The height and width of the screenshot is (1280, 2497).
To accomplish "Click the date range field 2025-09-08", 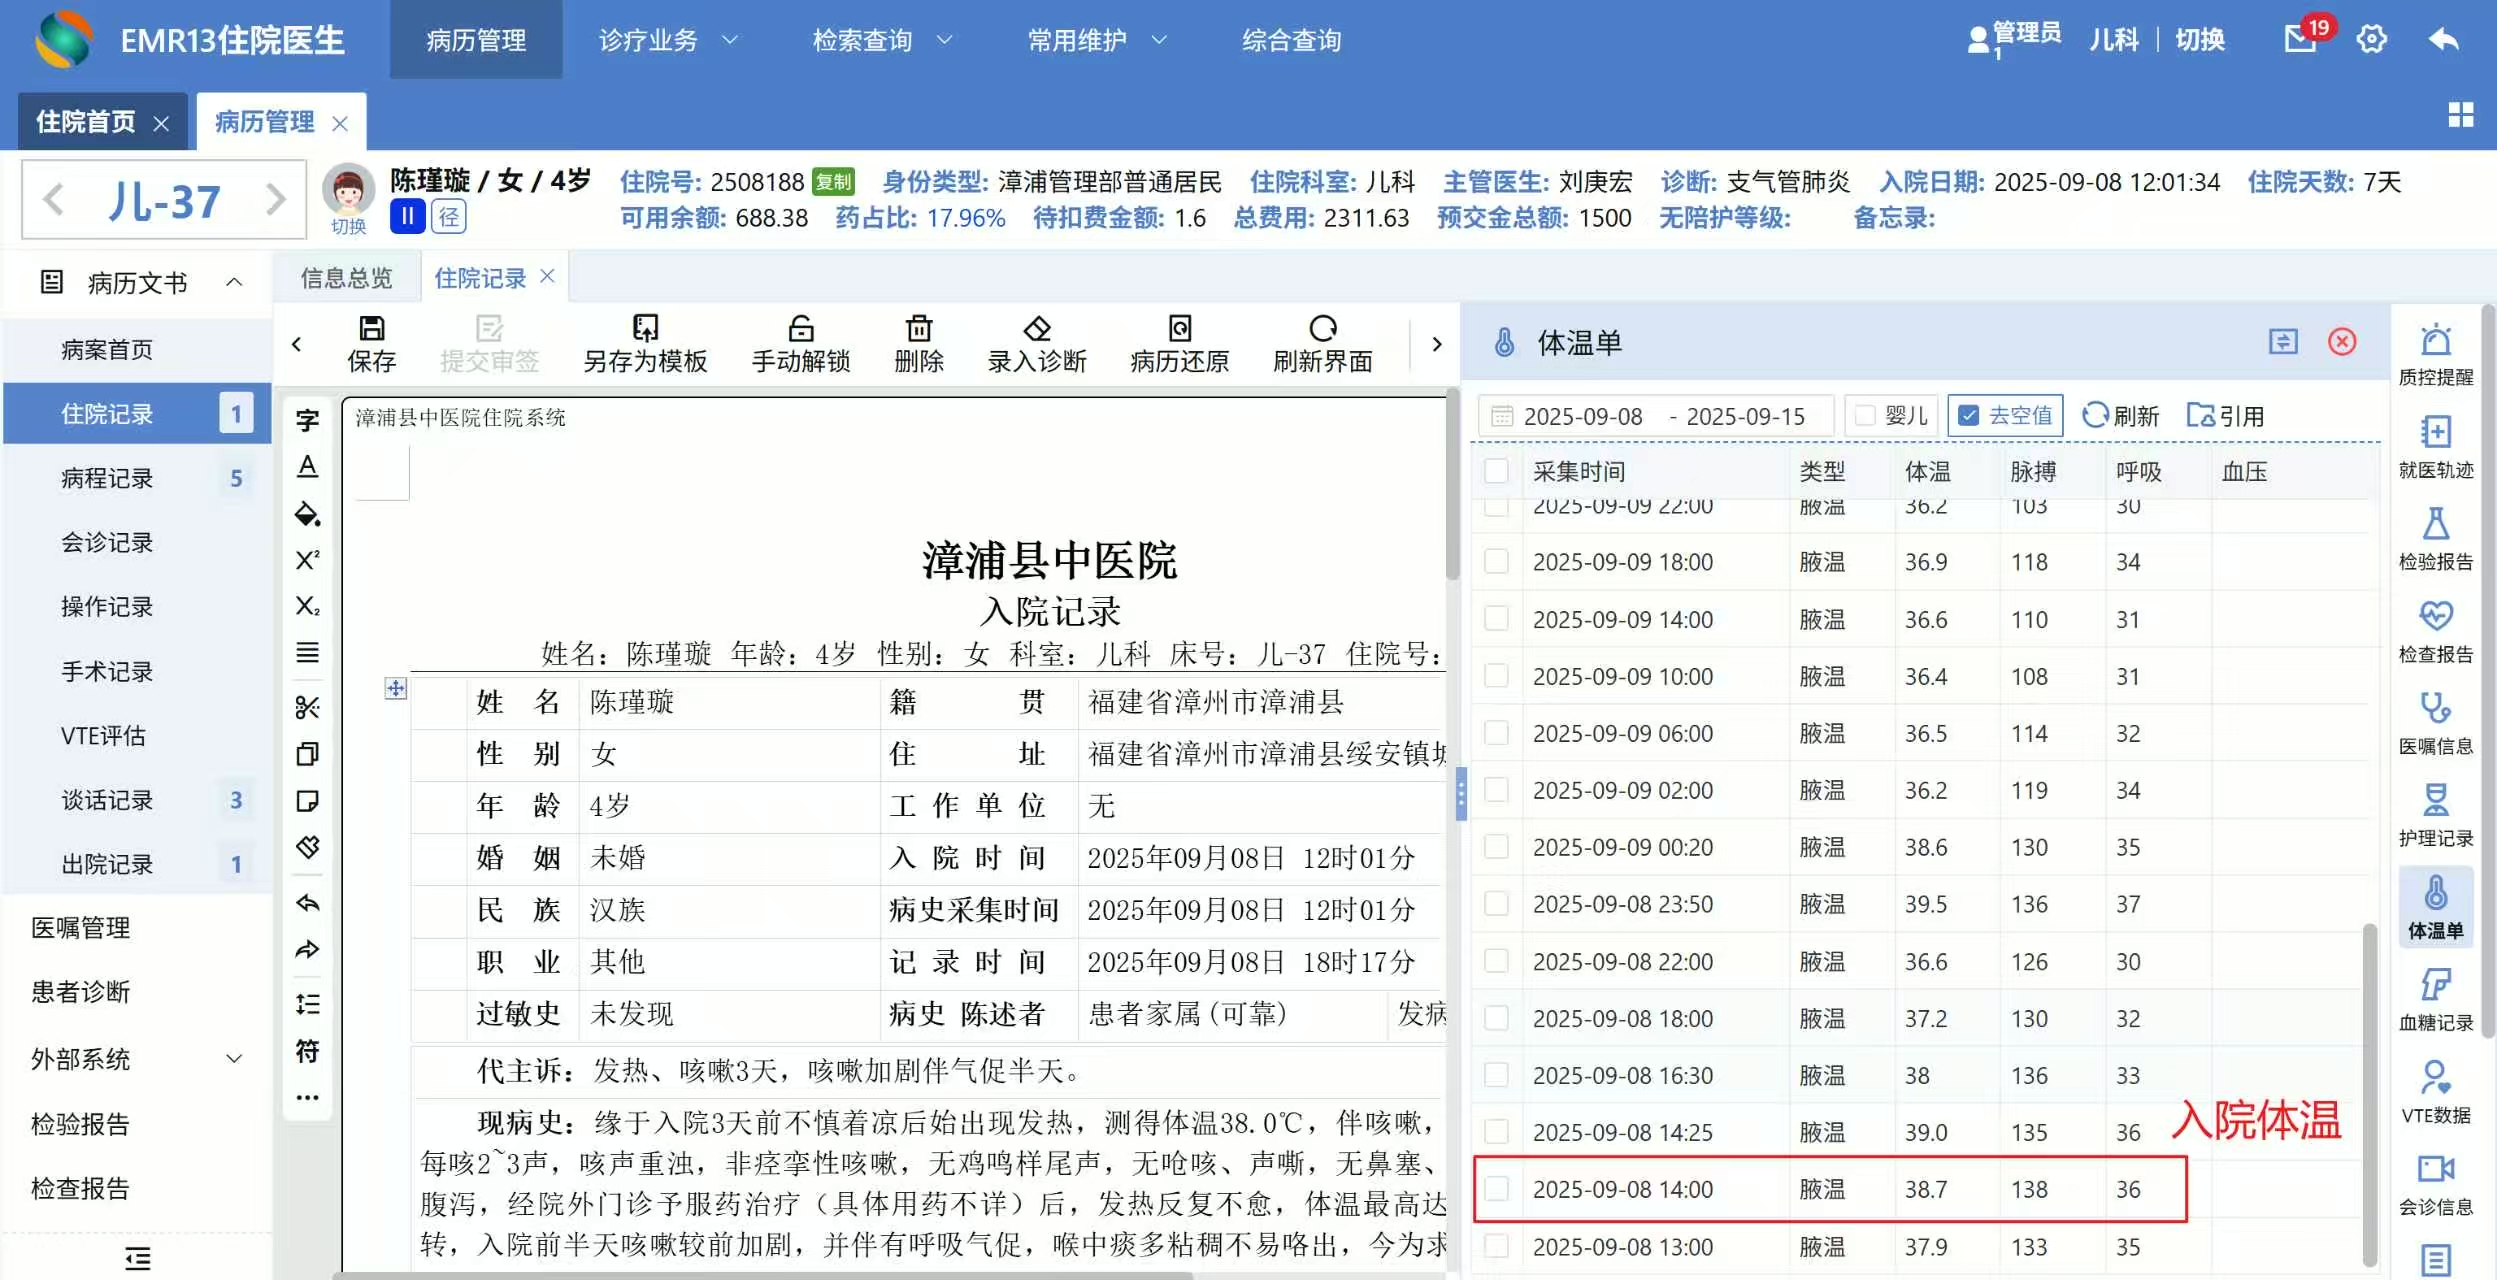I will point(1582,416).
